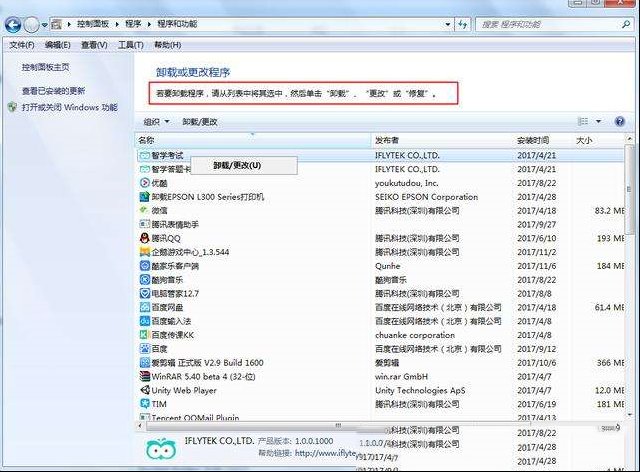Sort list by 发布者 column header
The width and height of the screenshot is (640, 472).
[x=442, y=140]
